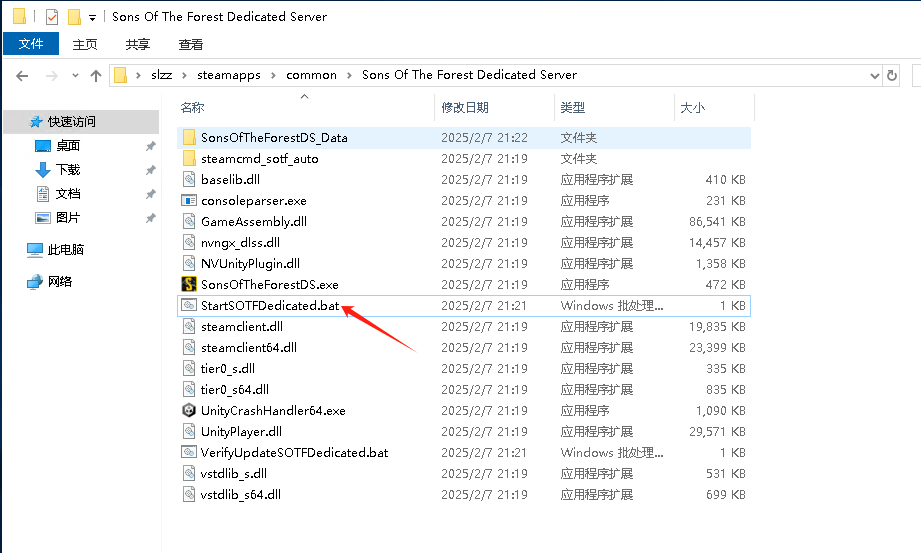Sort files by 类型 column header
The height and width of the screenshot is (553, 921).
click(572, 108)
